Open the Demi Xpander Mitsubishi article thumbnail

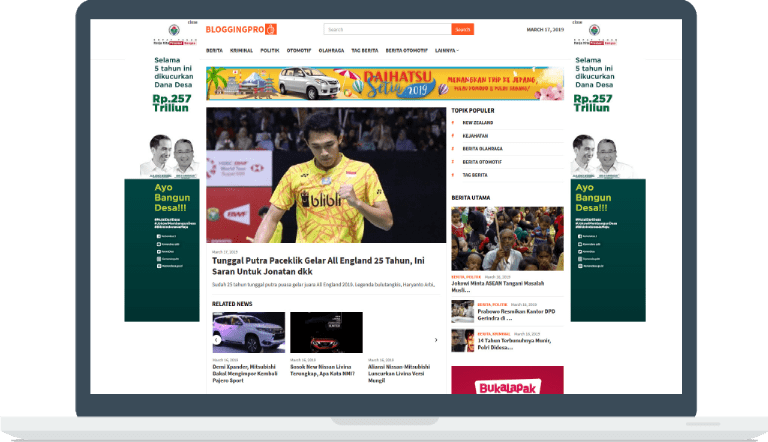coord(248,332)
